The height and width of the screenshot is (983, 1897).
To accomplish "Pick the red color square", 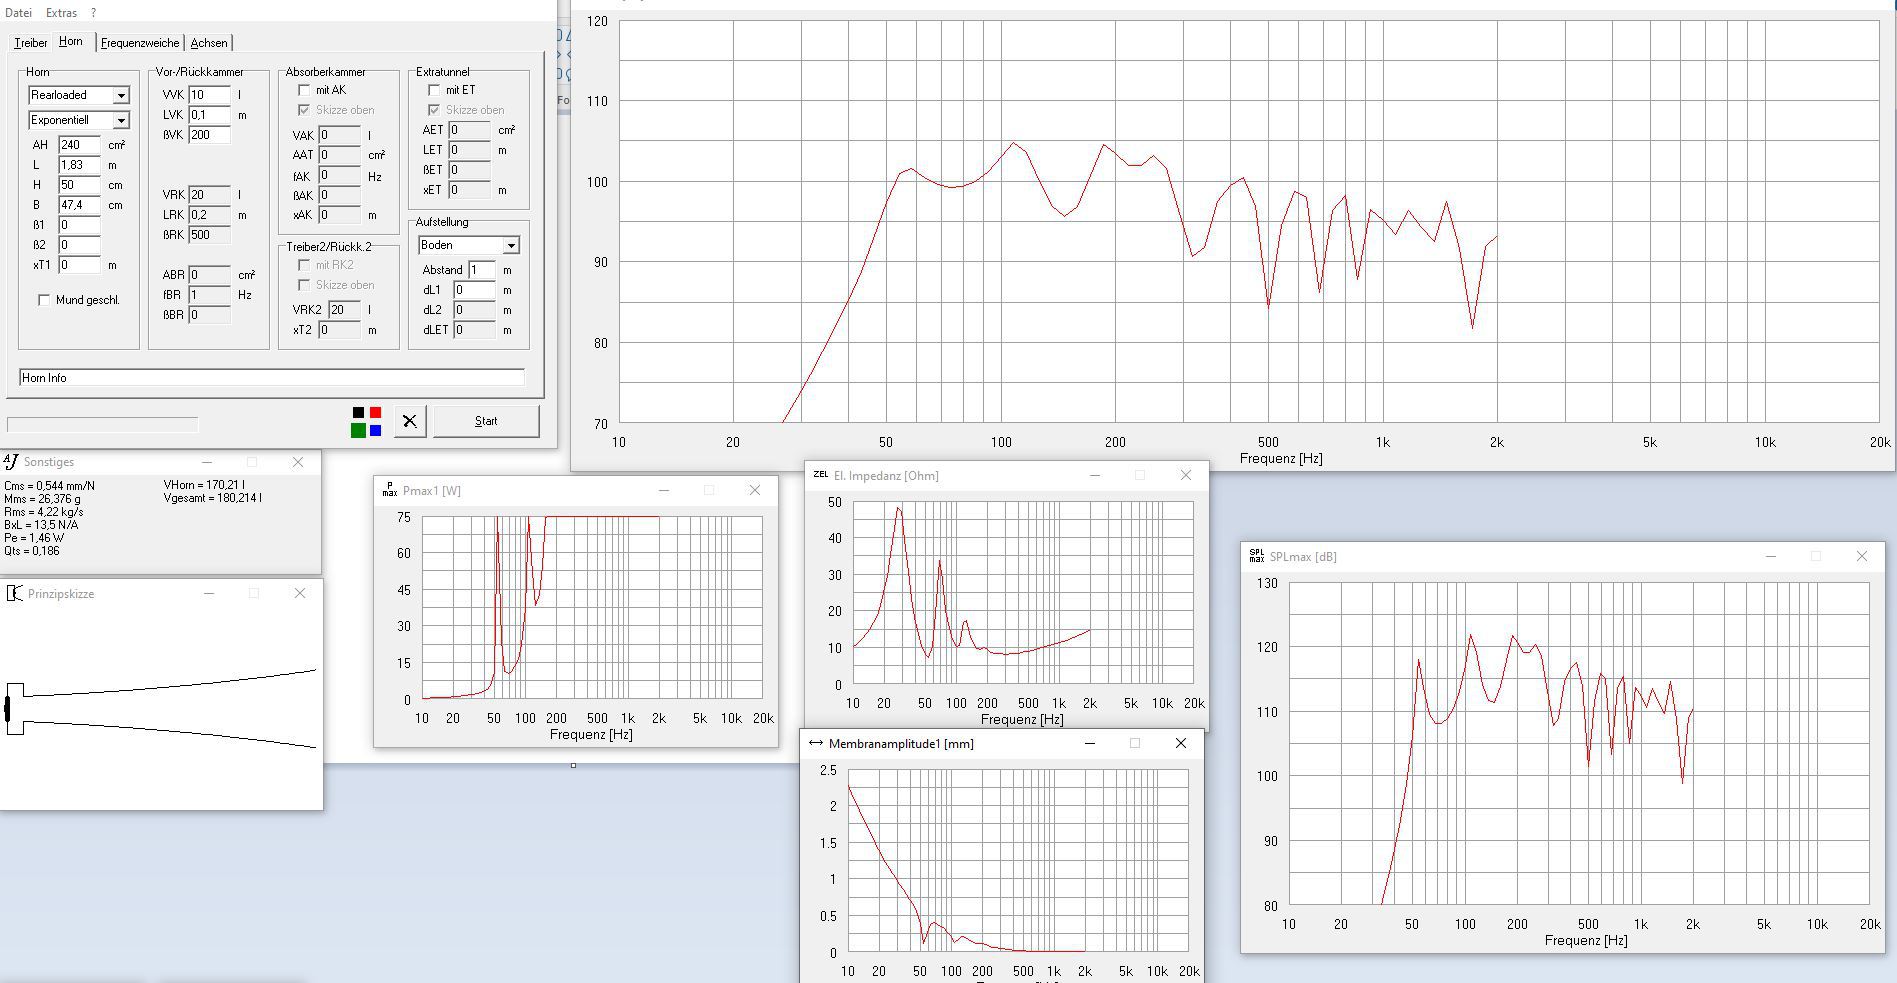I will 375,412.
